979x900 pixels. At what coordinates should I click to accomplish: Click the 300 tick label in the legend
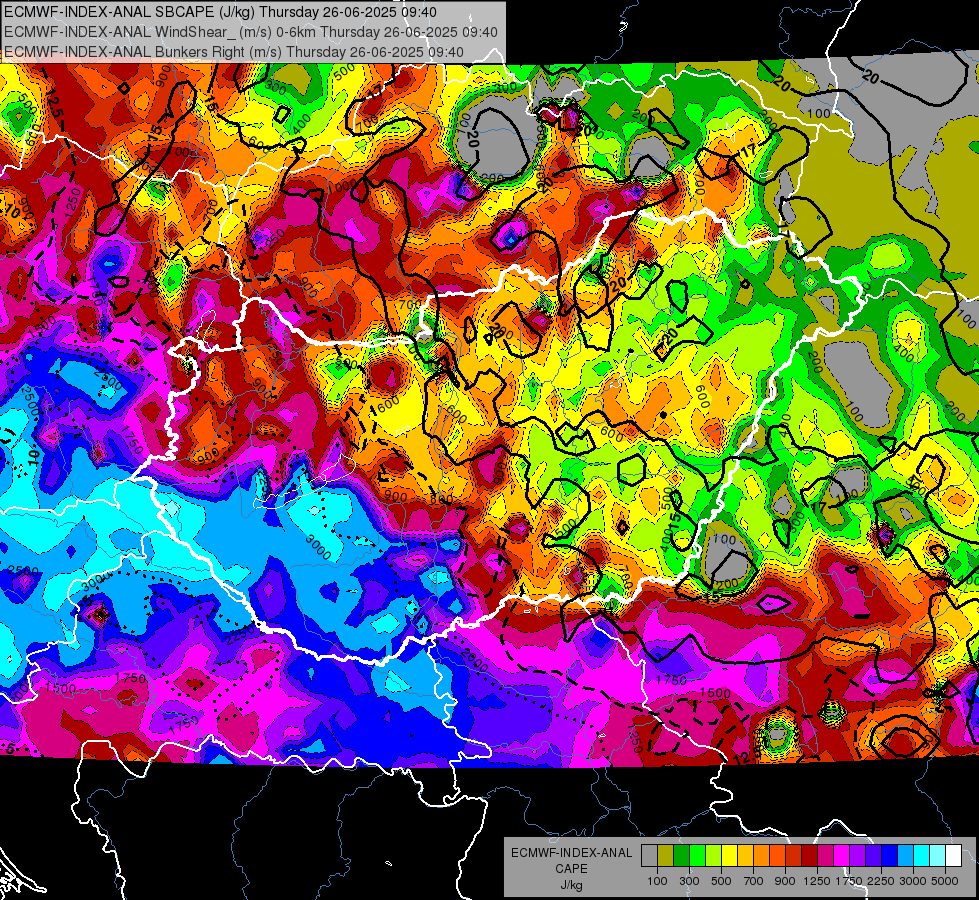(x=689, y=881)
